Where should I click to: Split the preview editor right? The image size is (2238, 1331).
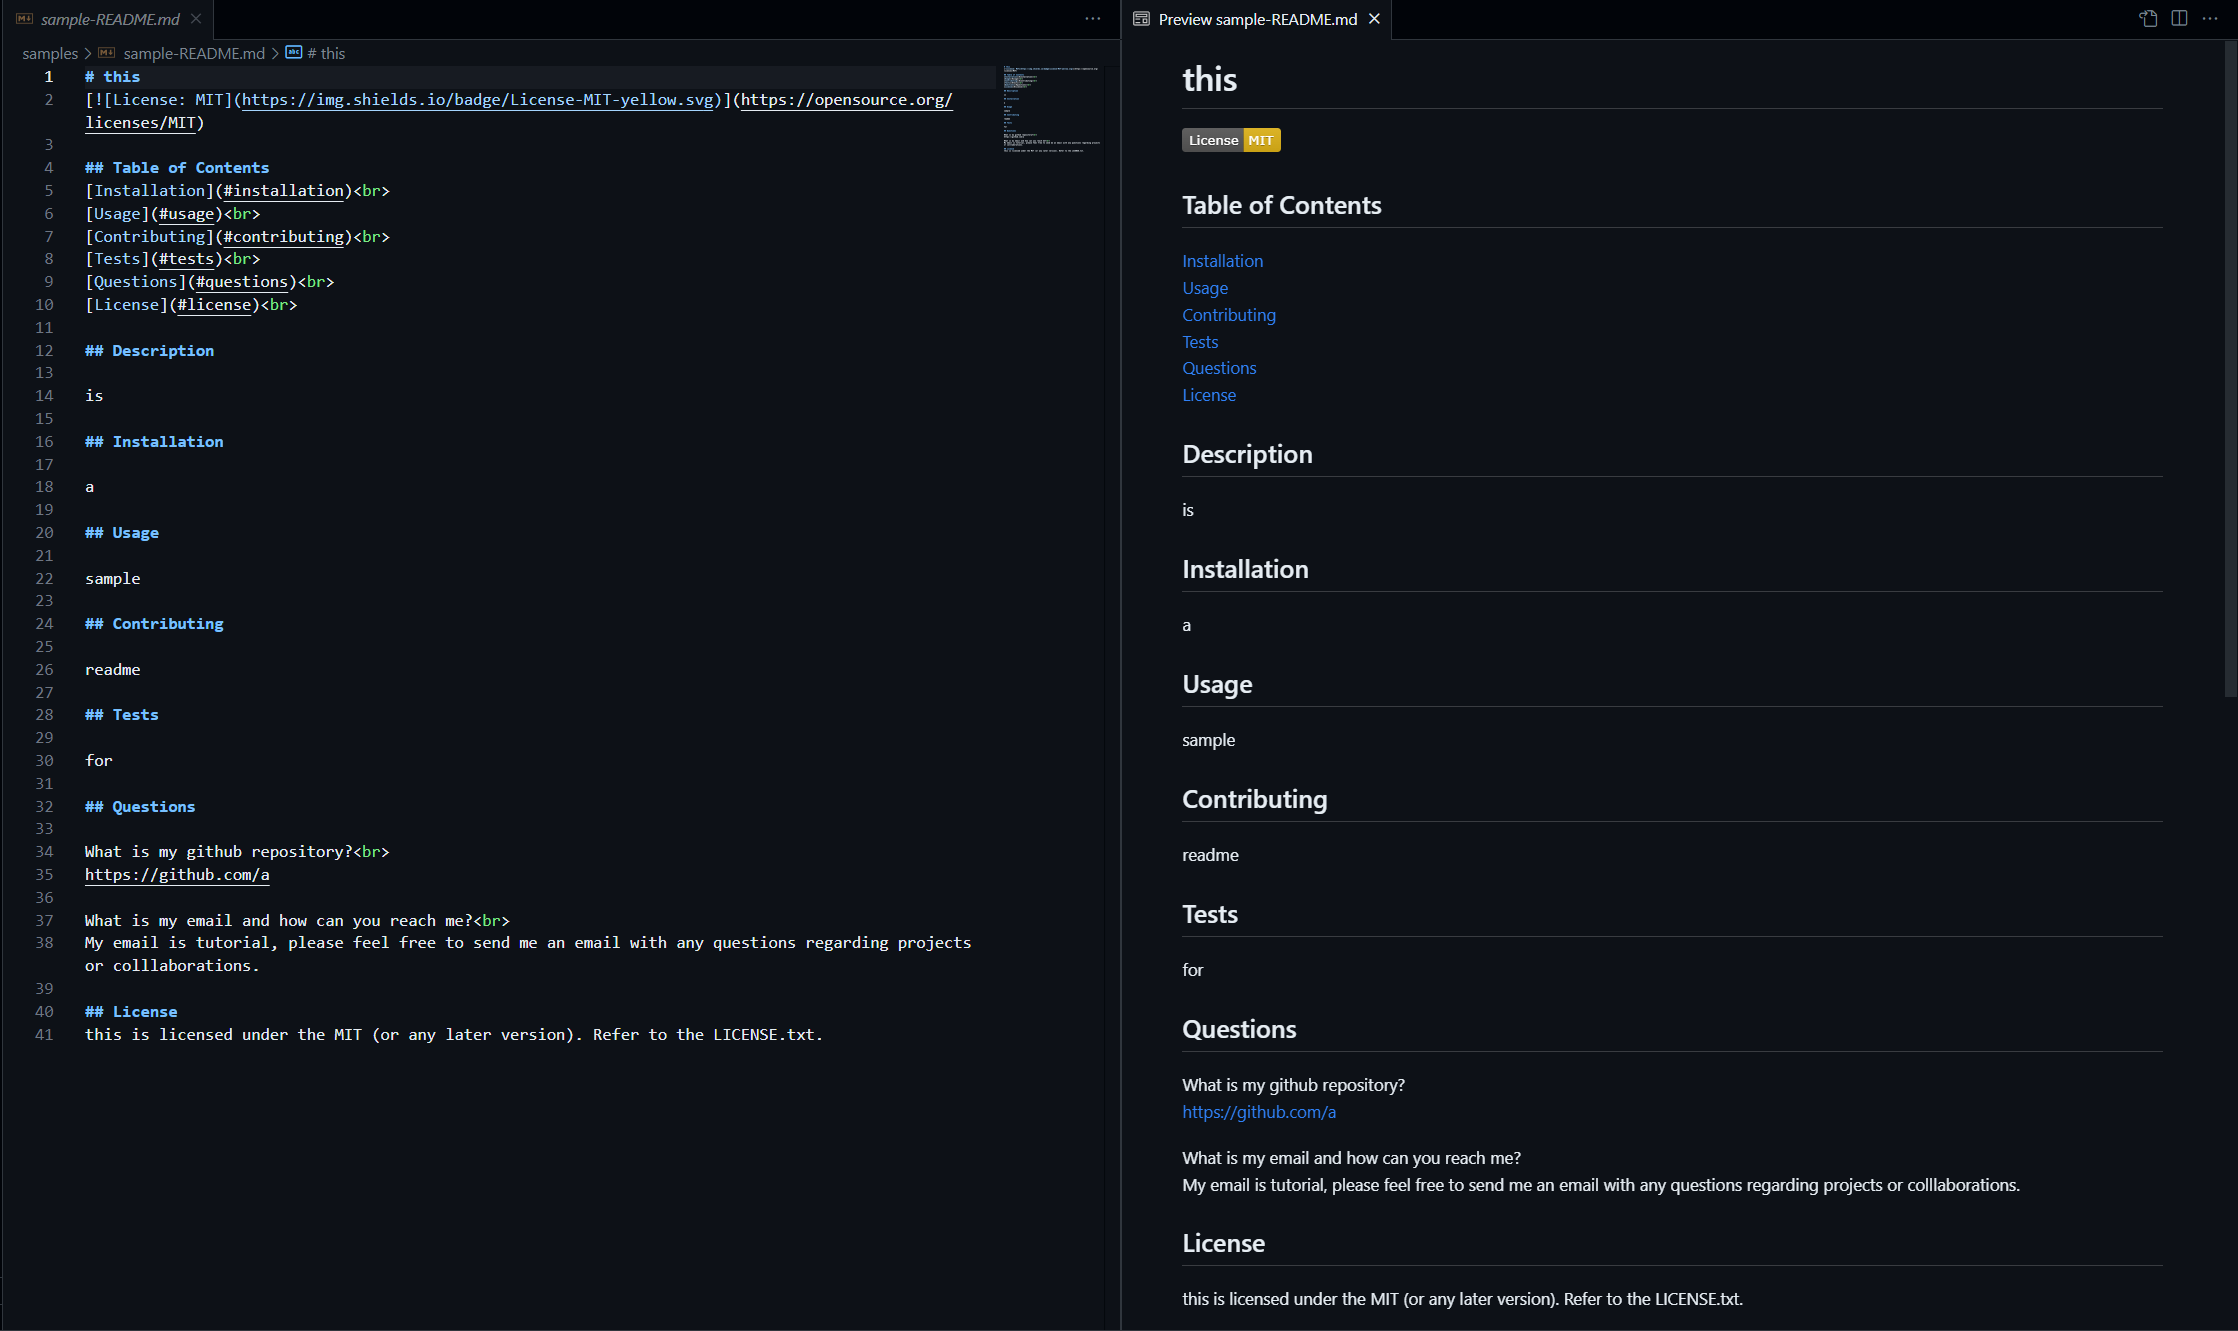coord(2179,19)
